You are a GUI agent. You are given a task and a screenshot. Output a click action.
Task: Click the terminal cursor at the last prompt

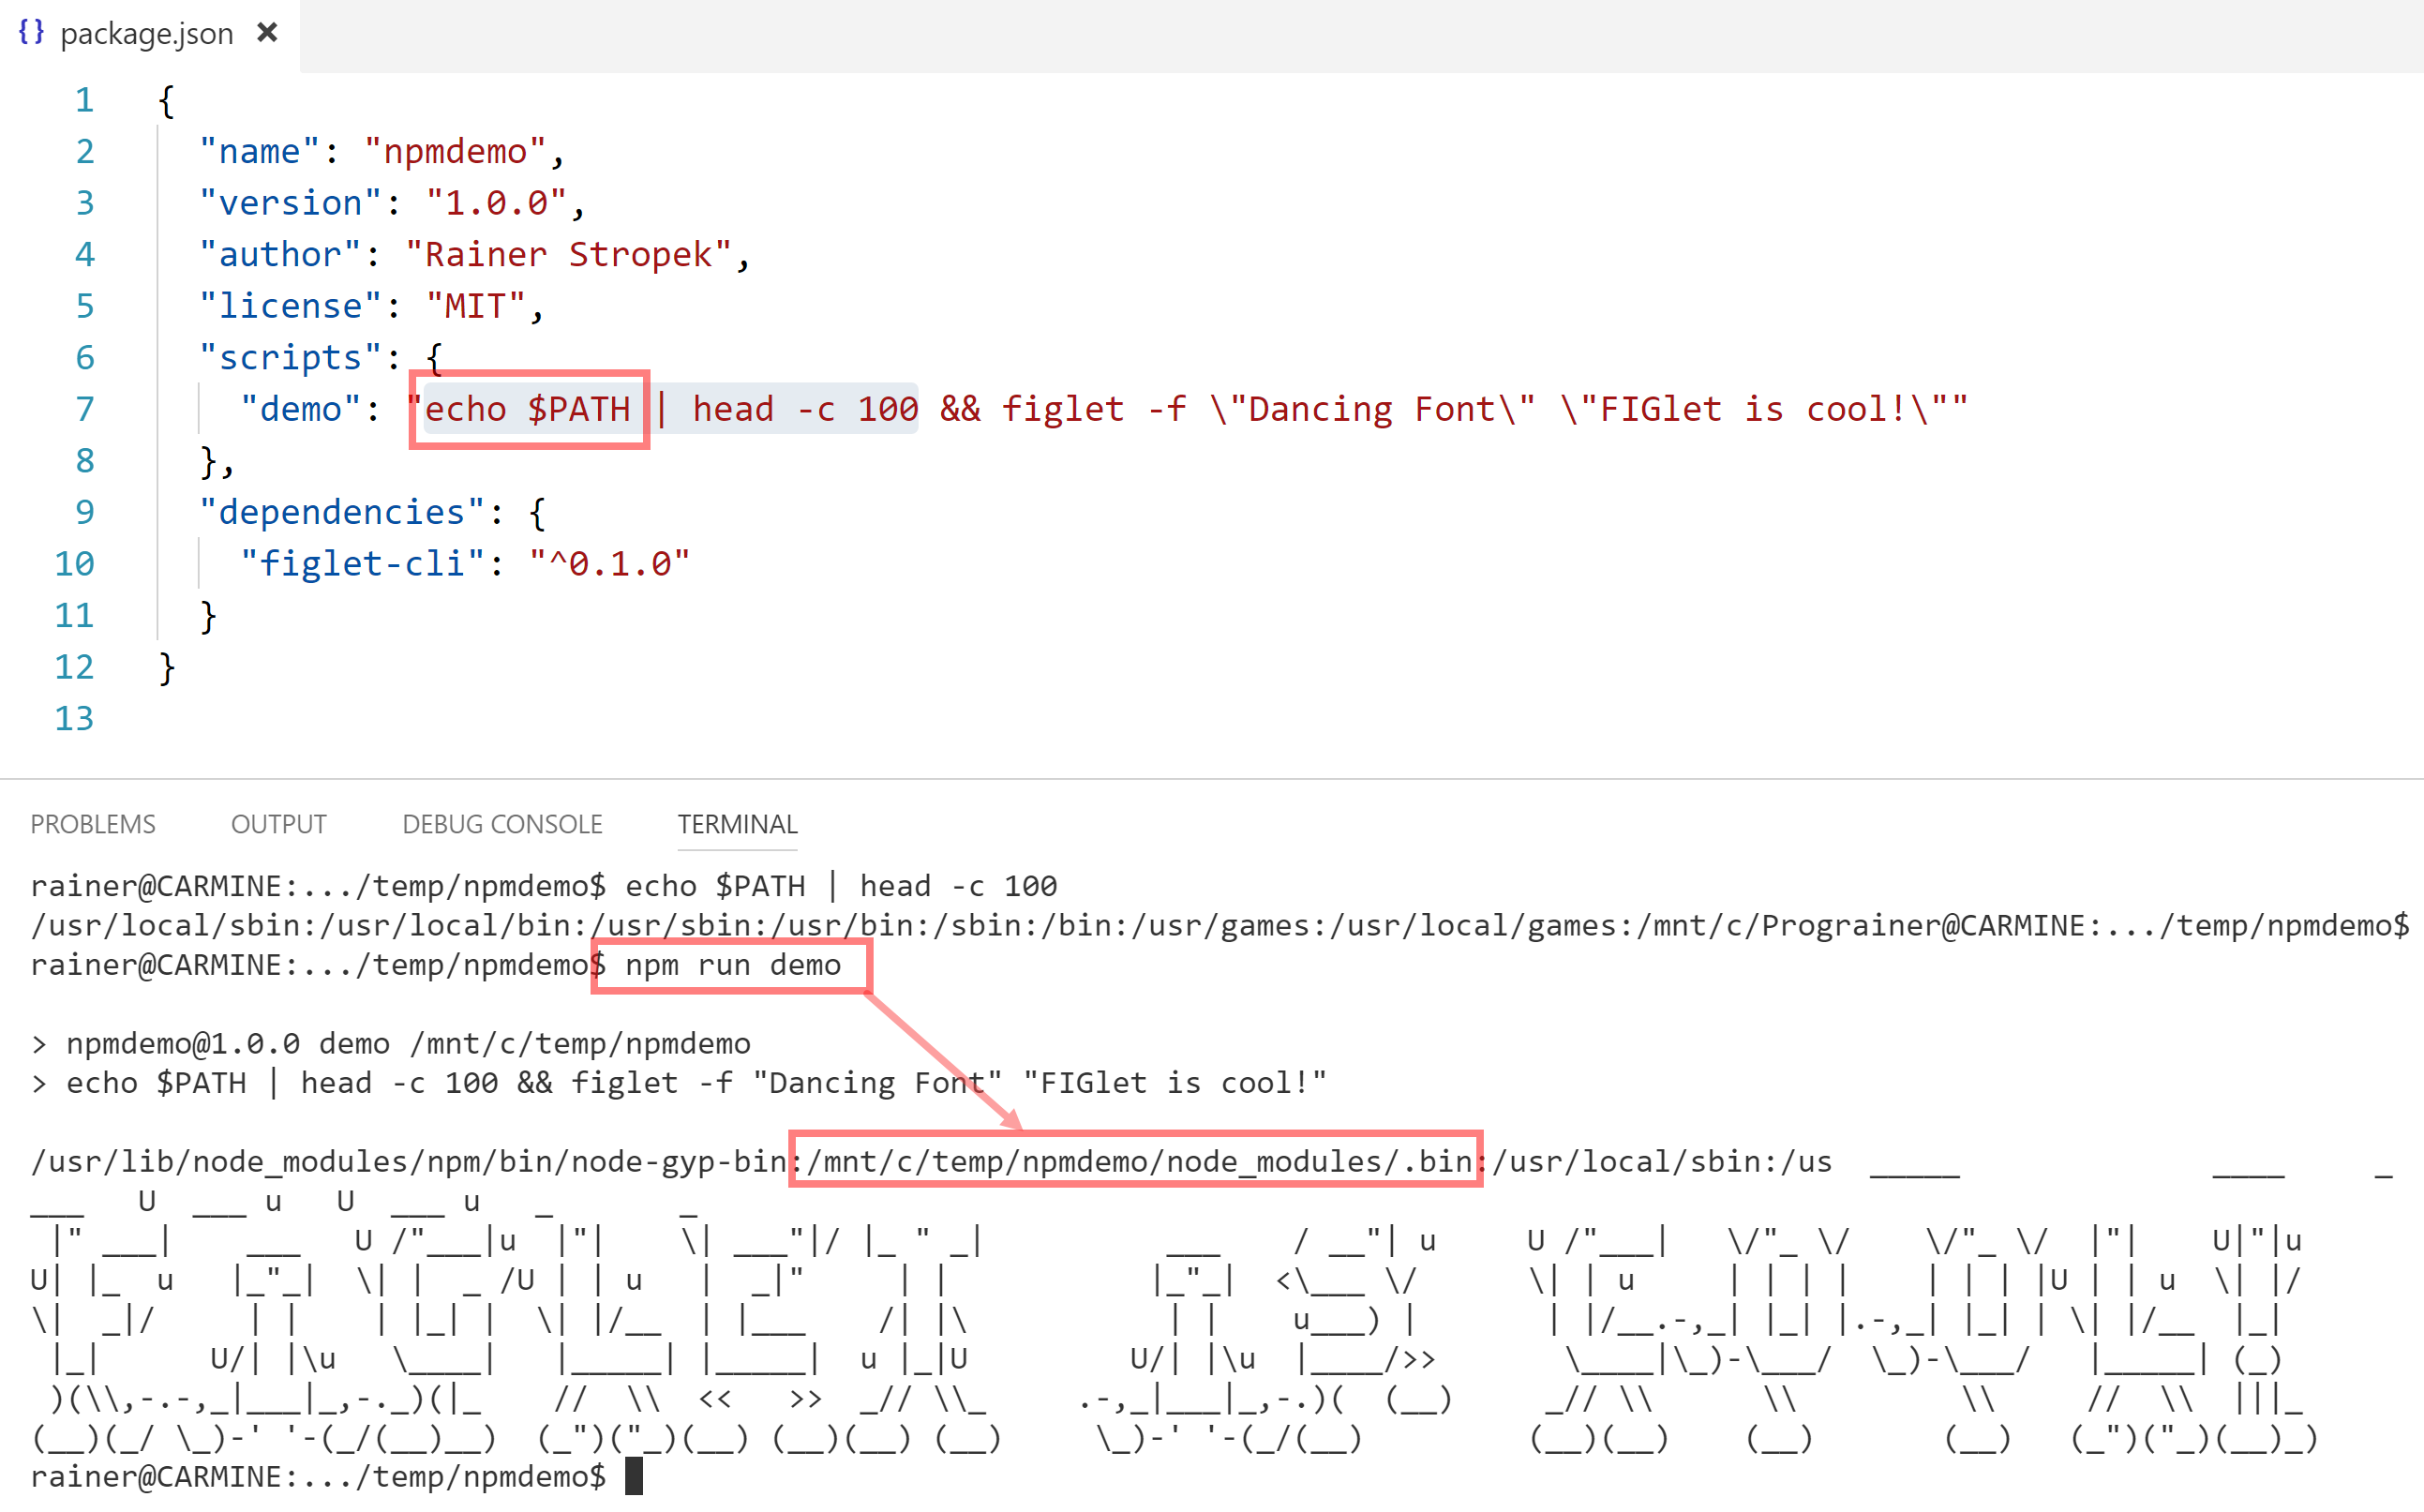click(x=633, y=1476)
